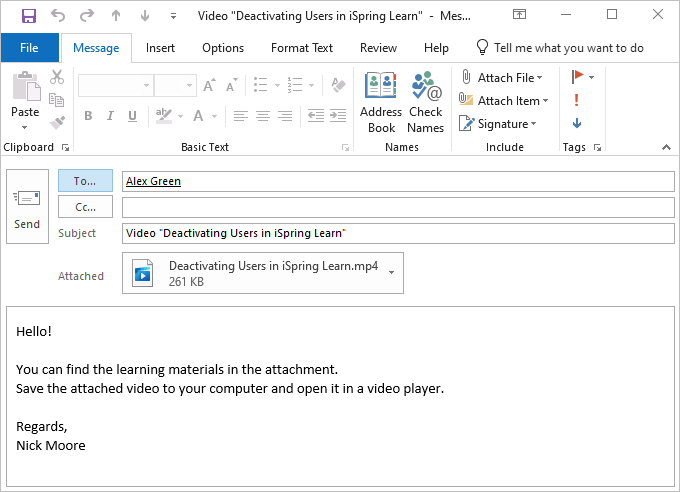Toggle italic formatting
The image size is (680, 492).
[110, 116]
